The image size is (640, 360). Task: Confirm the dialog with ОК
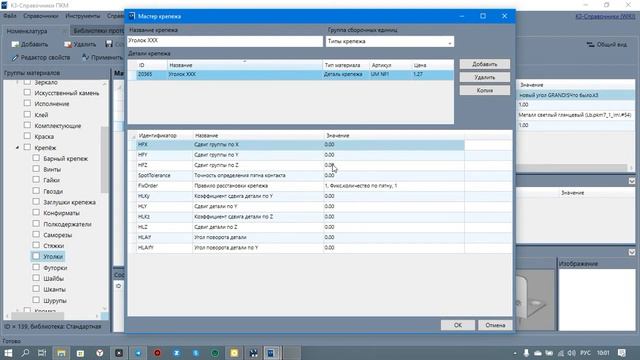pyautogui.click(x=458, y=325)
